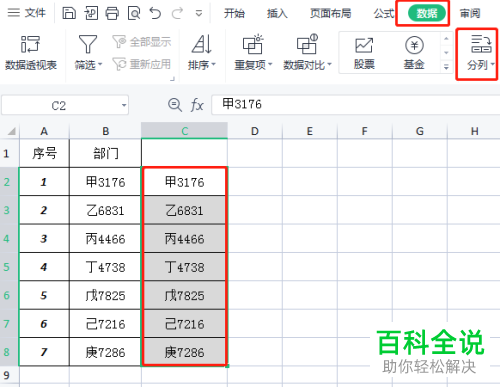500x387 pixels.
Task: Select column H header
Action: click(475, 131)
